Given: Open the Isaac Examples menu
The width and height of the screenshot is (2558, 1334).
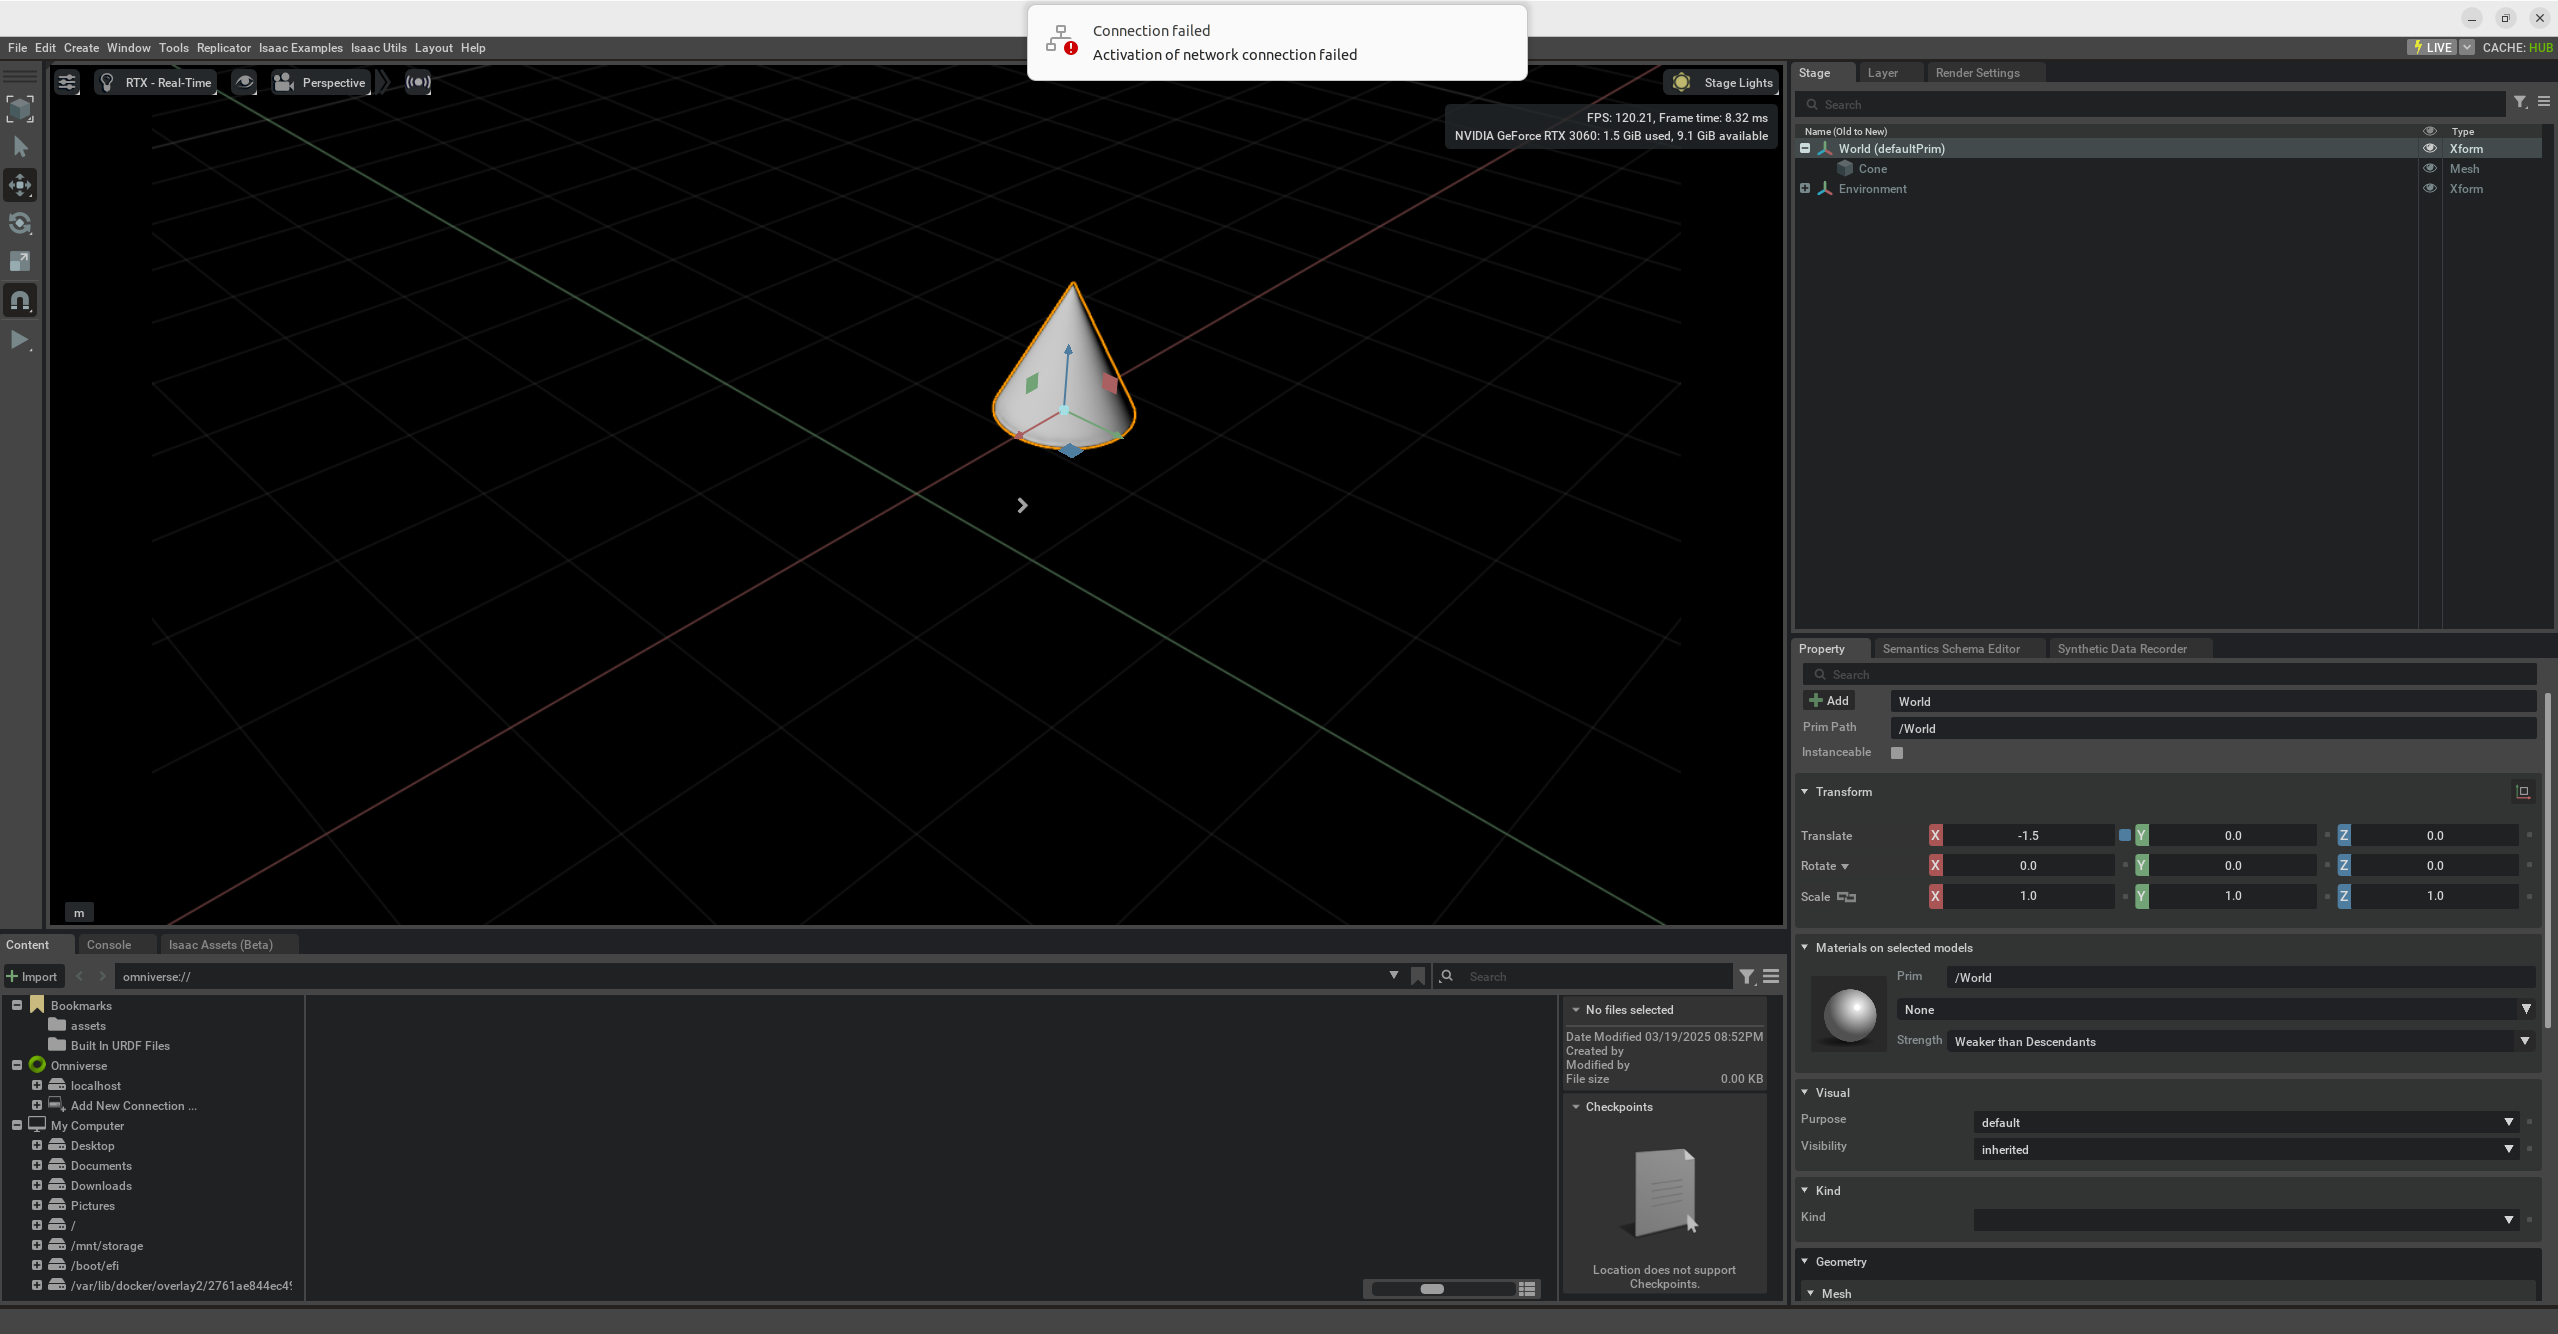Looking at the screenshot, I should (300, 48).
